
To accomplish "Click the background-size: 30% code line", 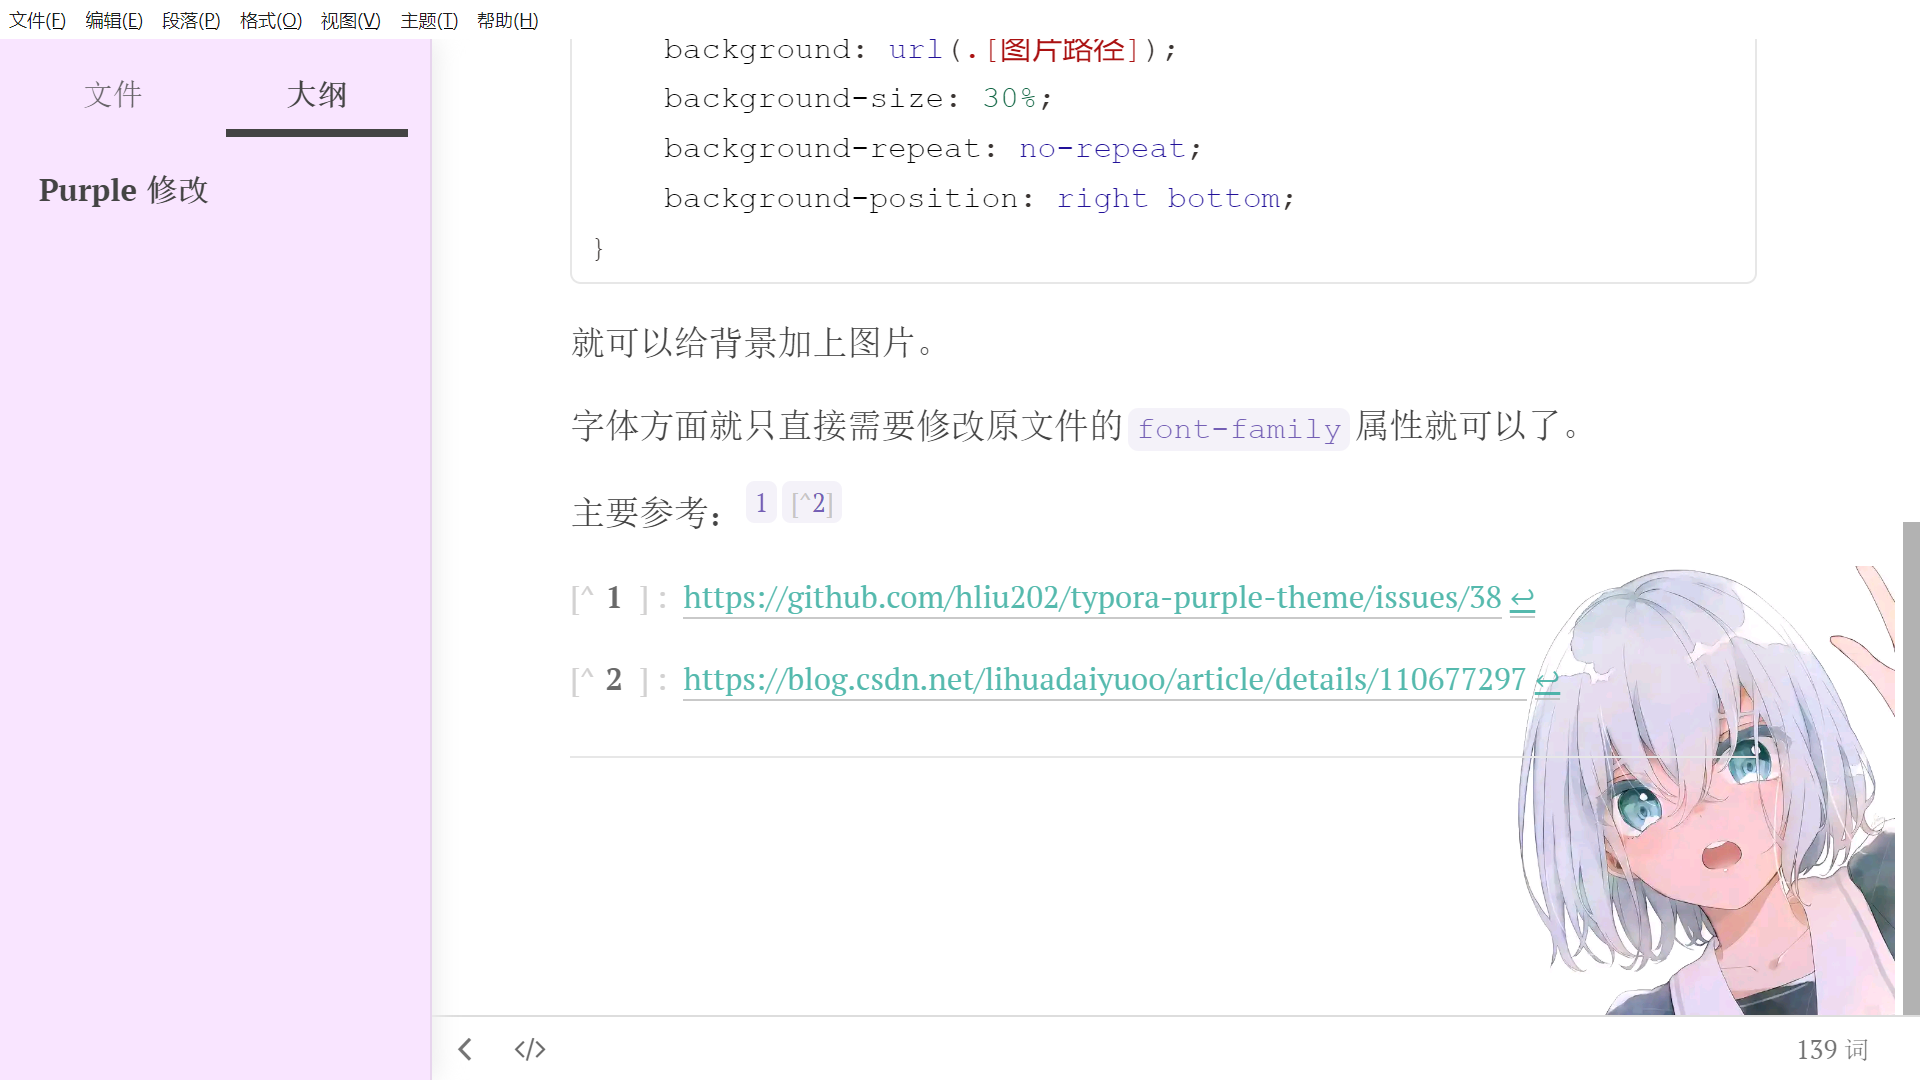I will 858,98.
